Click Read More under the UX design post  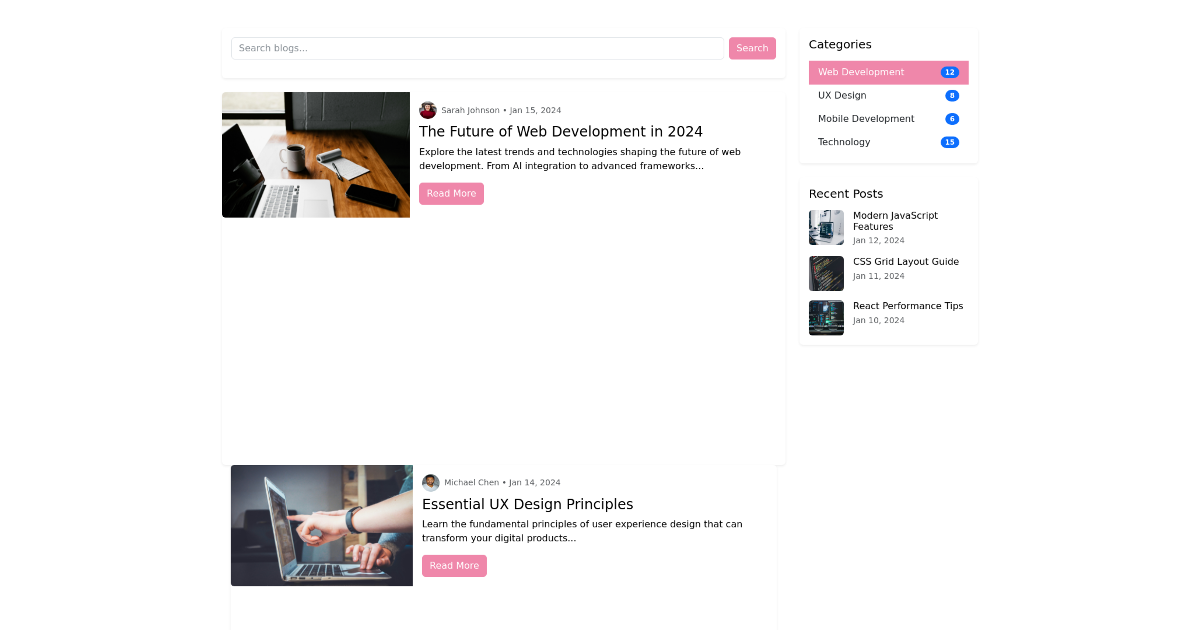click(454, 565)
